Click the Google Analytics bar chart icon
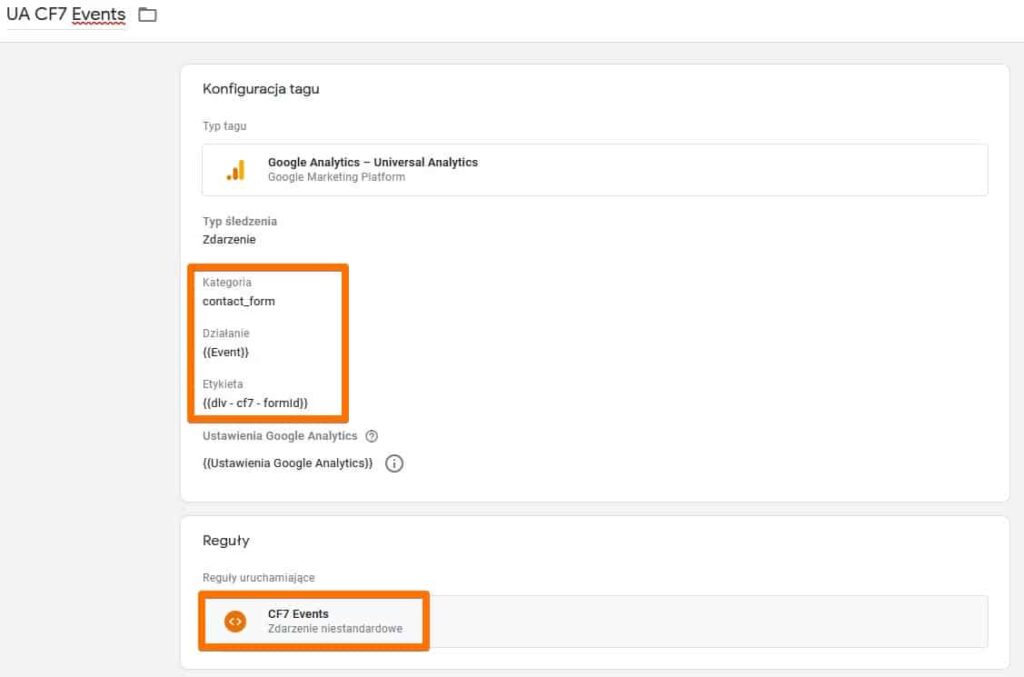This screenshot has height=677, width=1024. pos(235,170)
